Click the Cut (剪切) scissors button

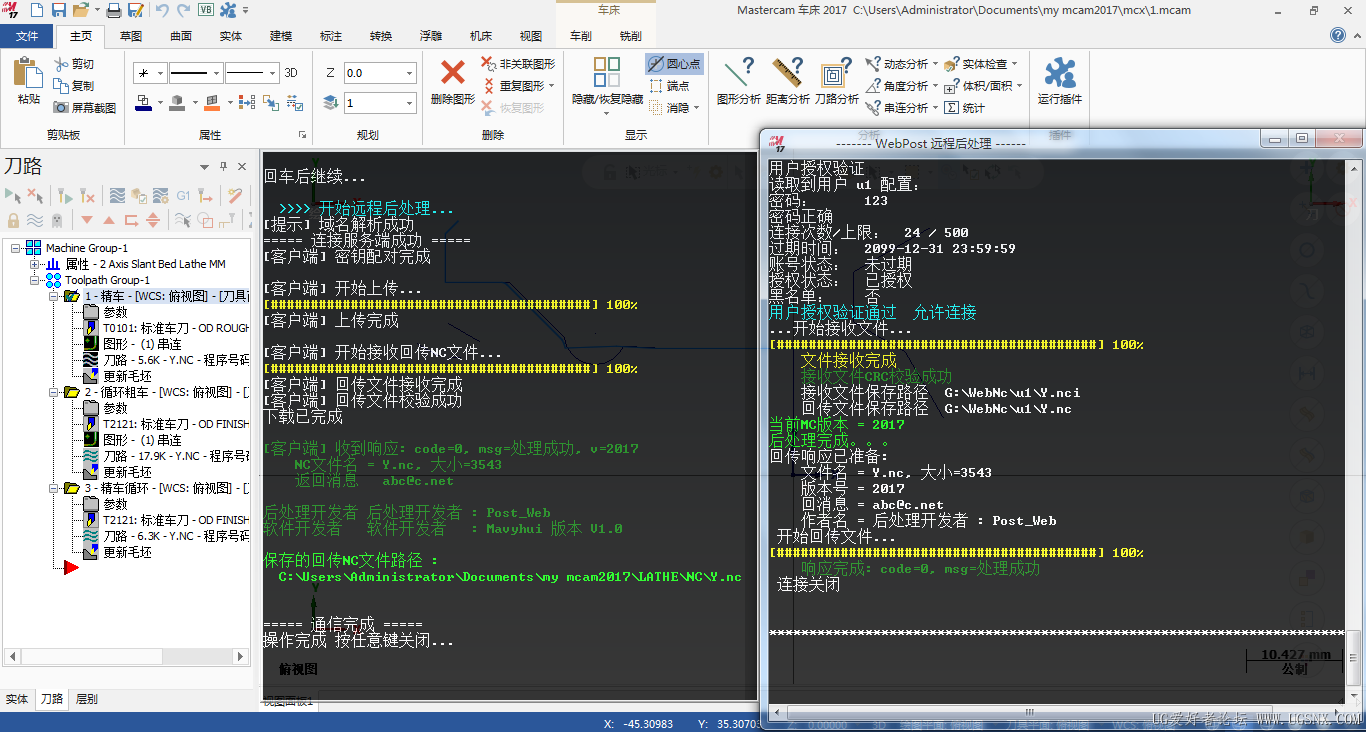coord(74,64)
